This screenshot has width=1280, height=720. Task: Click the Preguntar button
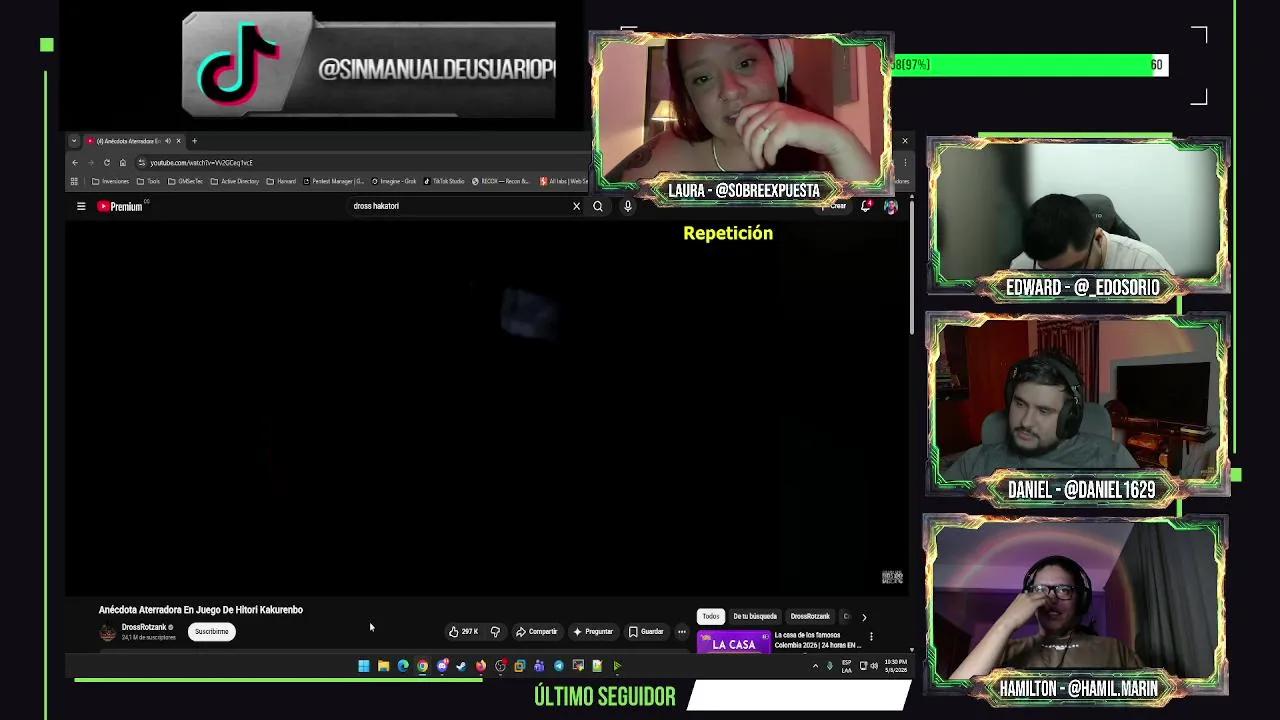[592, 631]
